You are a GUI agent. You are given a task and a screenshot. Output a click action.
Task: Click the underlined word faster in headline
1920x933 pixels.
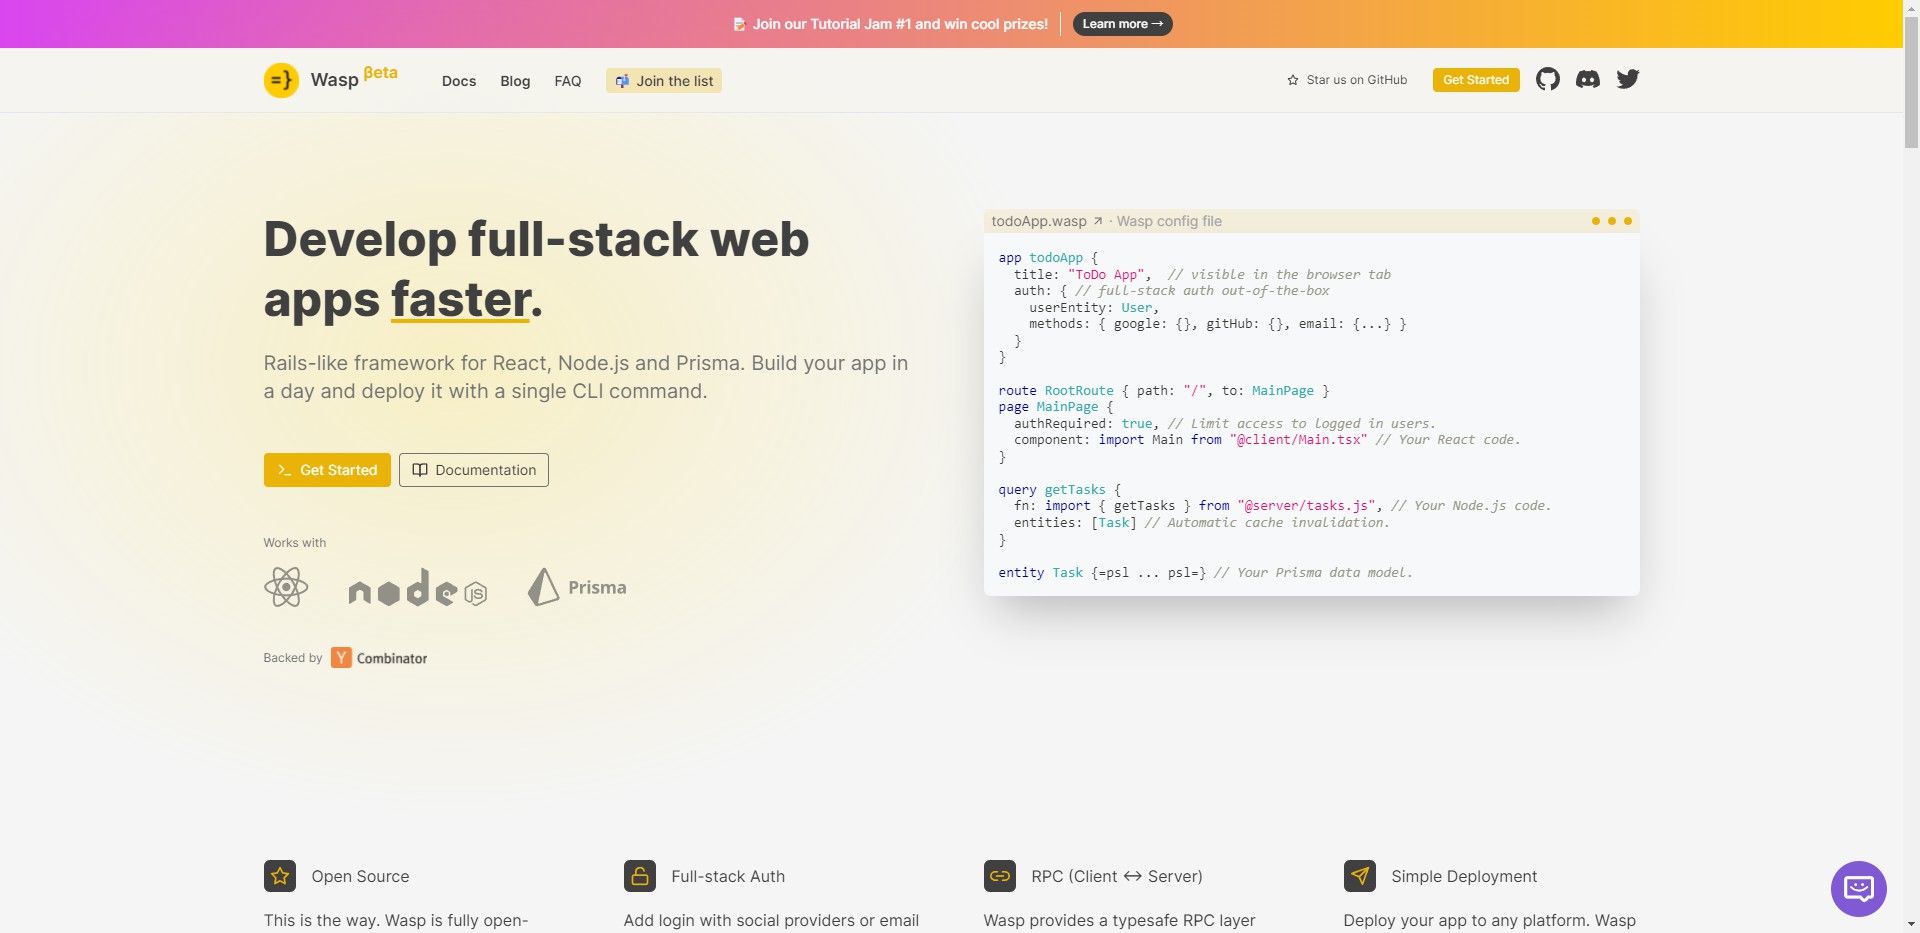point(460,299)
